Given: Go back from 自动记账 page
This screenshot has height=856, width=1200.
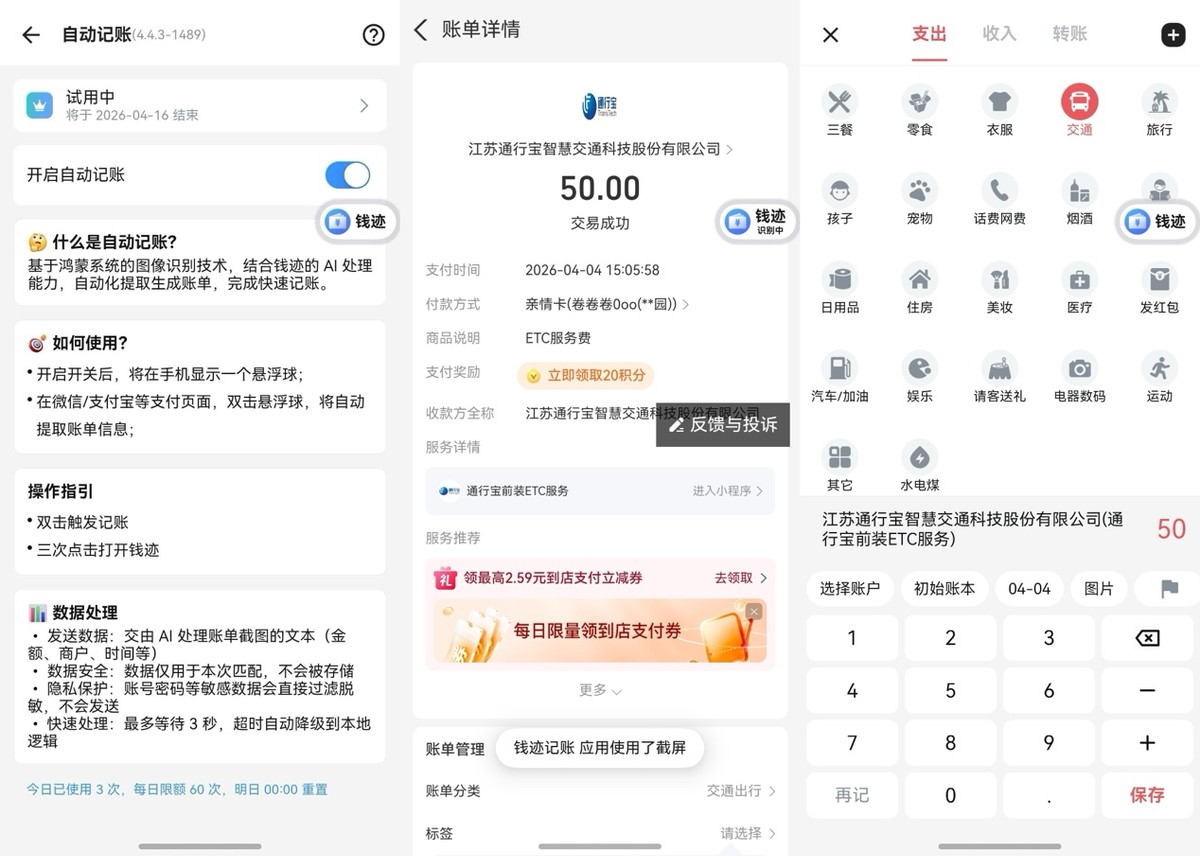Looking at the screenshot, I should pyautogui.click(x=31, y=35).
